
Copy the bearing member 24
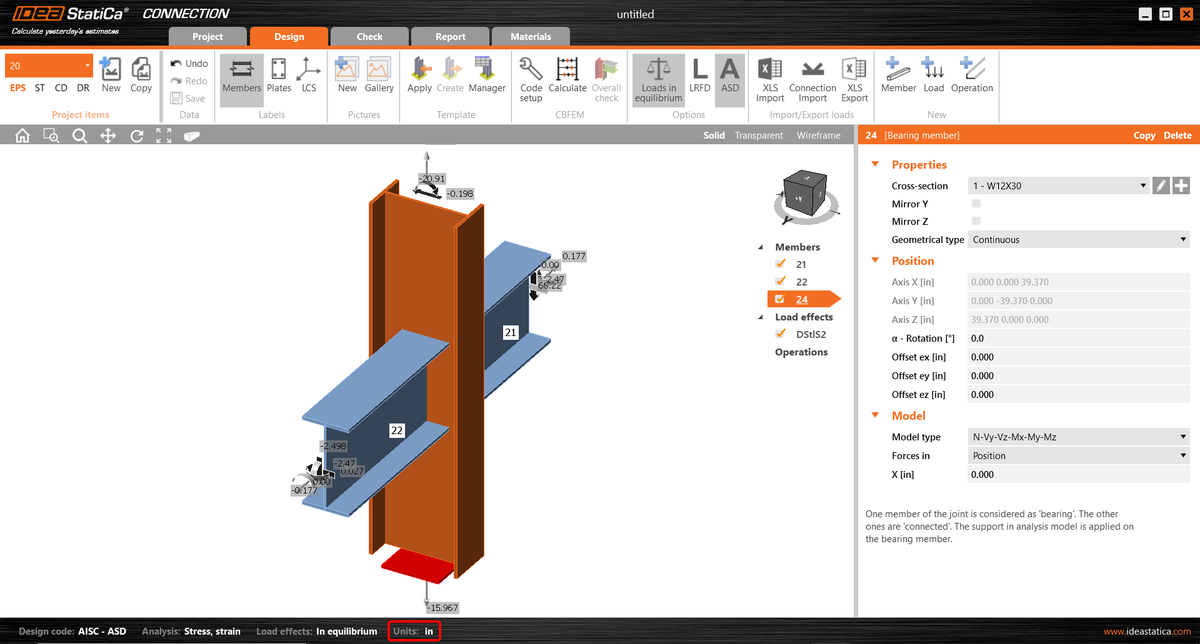point(1144,134)
